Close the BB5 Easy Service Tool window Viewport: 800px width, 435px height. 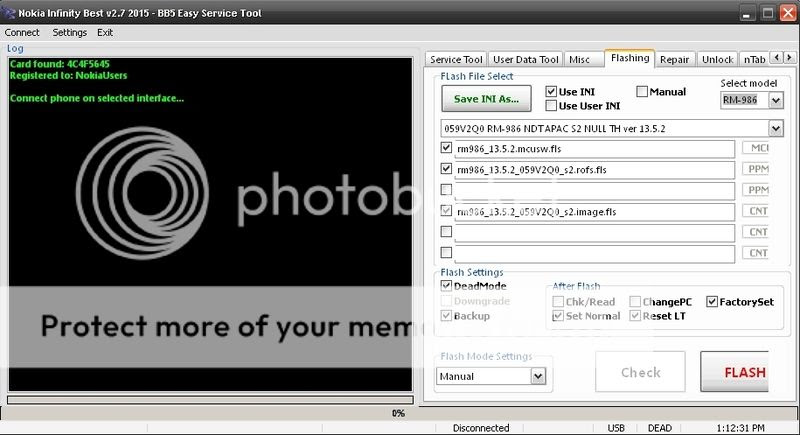[788, 13]
